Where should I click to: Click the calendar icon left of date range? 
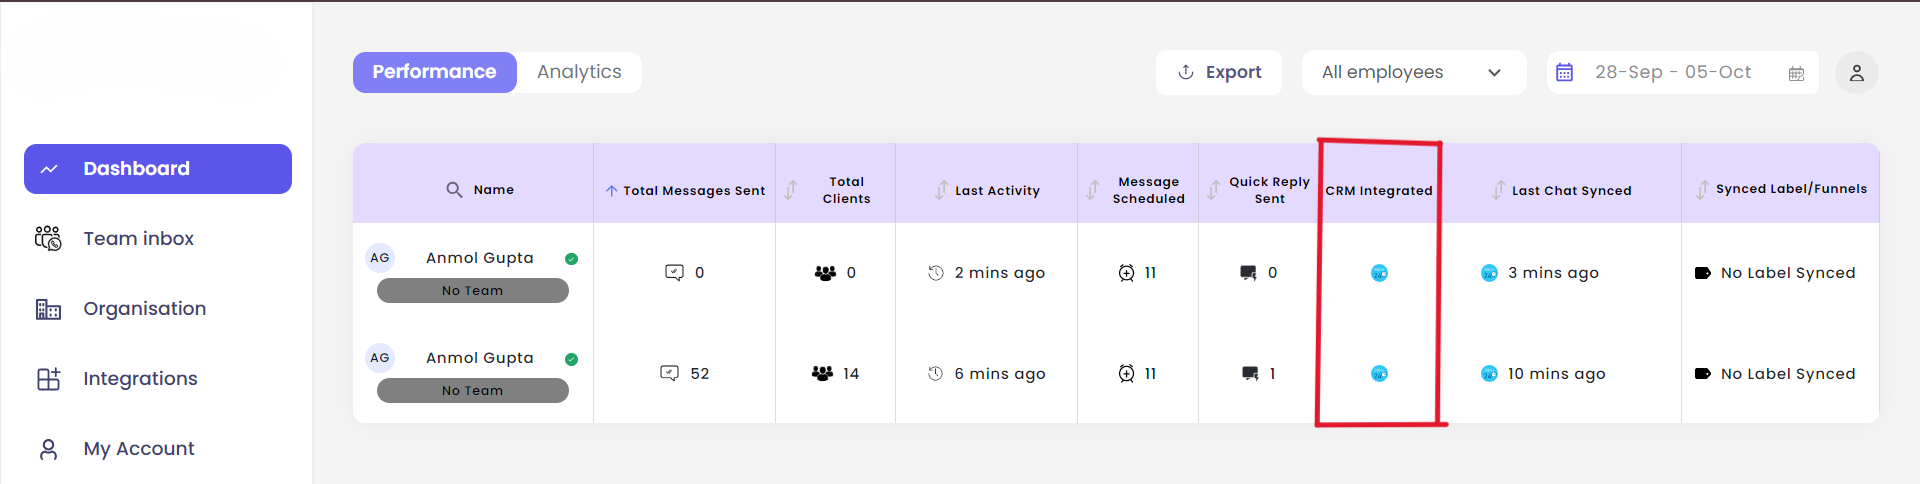(1565, 72)
